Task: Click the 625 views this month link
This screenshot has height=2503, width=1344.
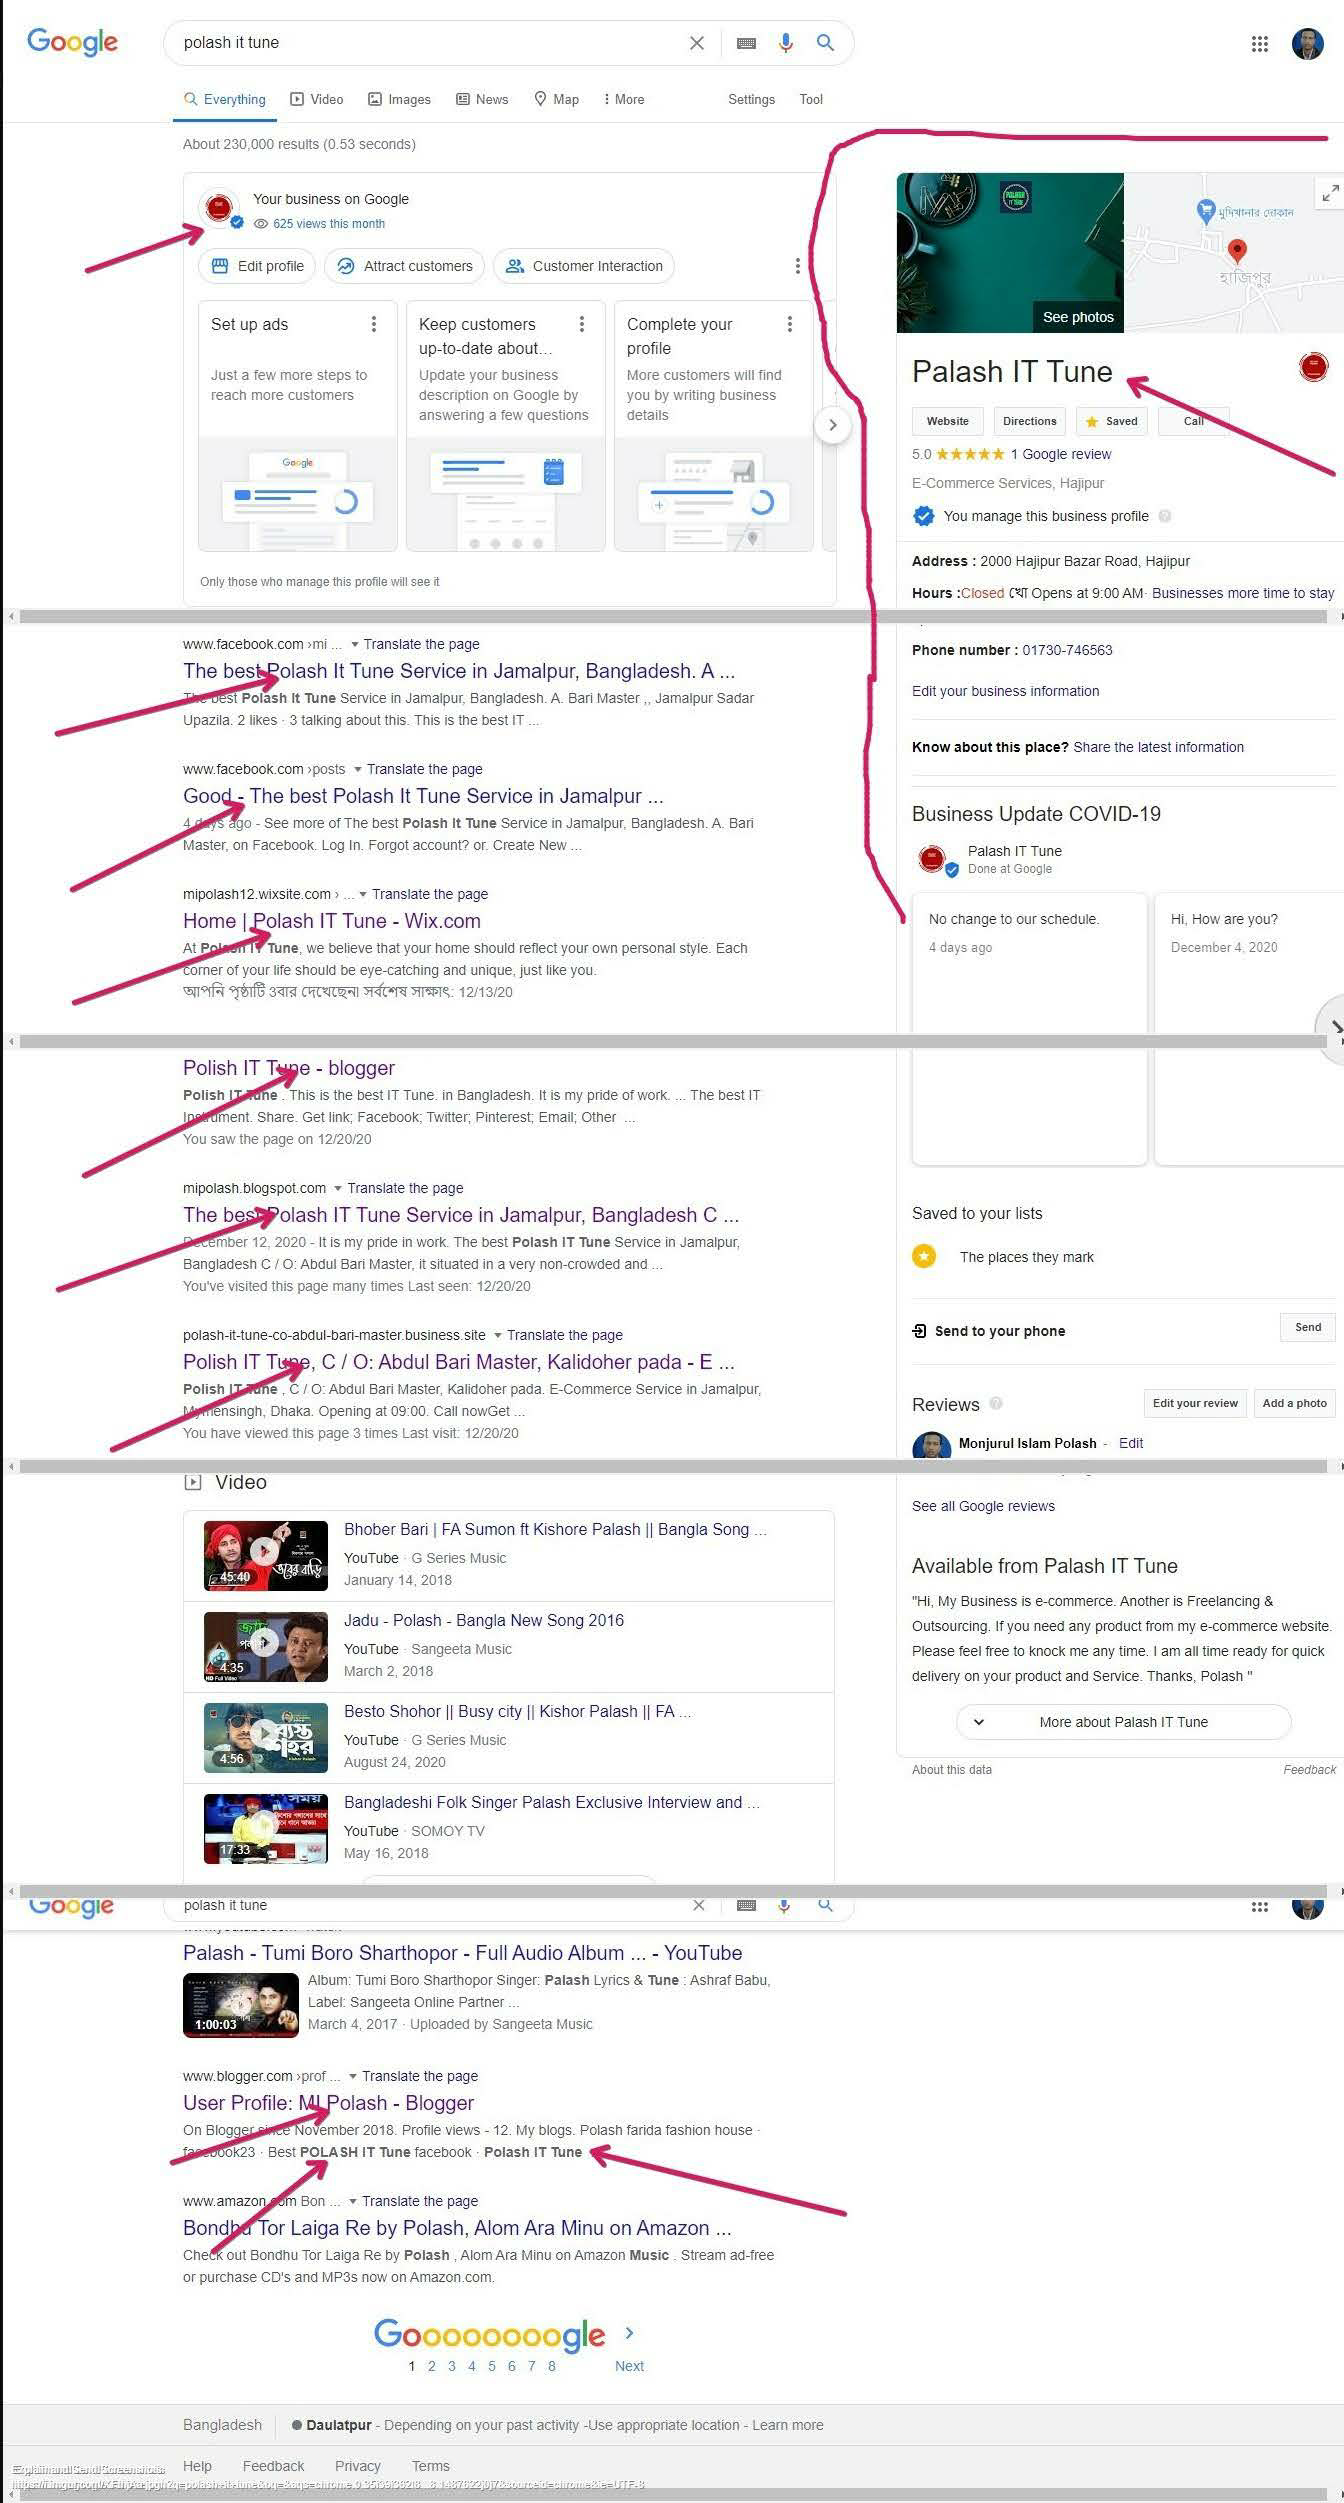Action: click(328, 224)
